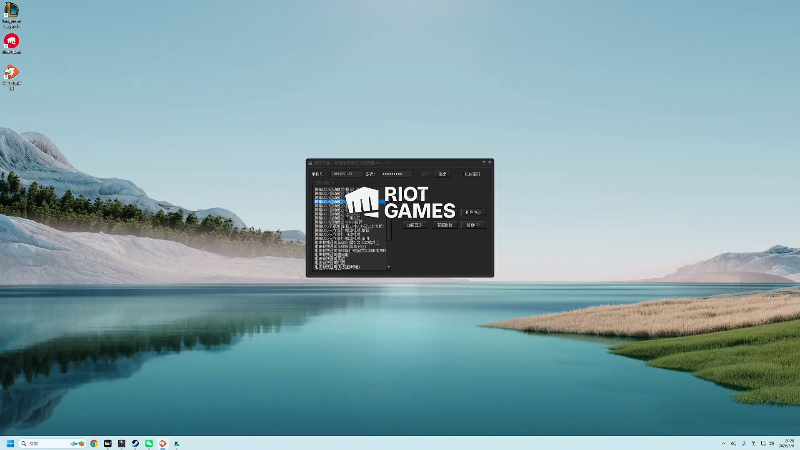Click the active orange app taskbar icon
Screen dimensions: 800x450
coord(163,443)
